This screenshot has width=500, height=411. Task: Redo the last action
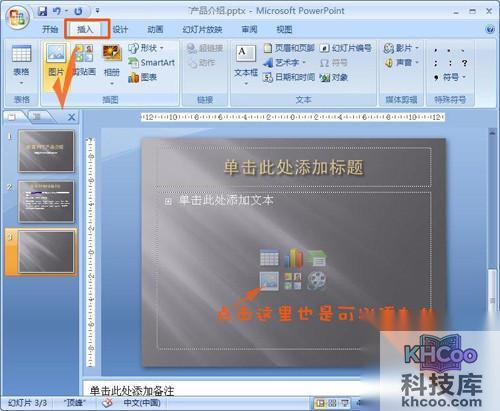click(x=78, y=12)
